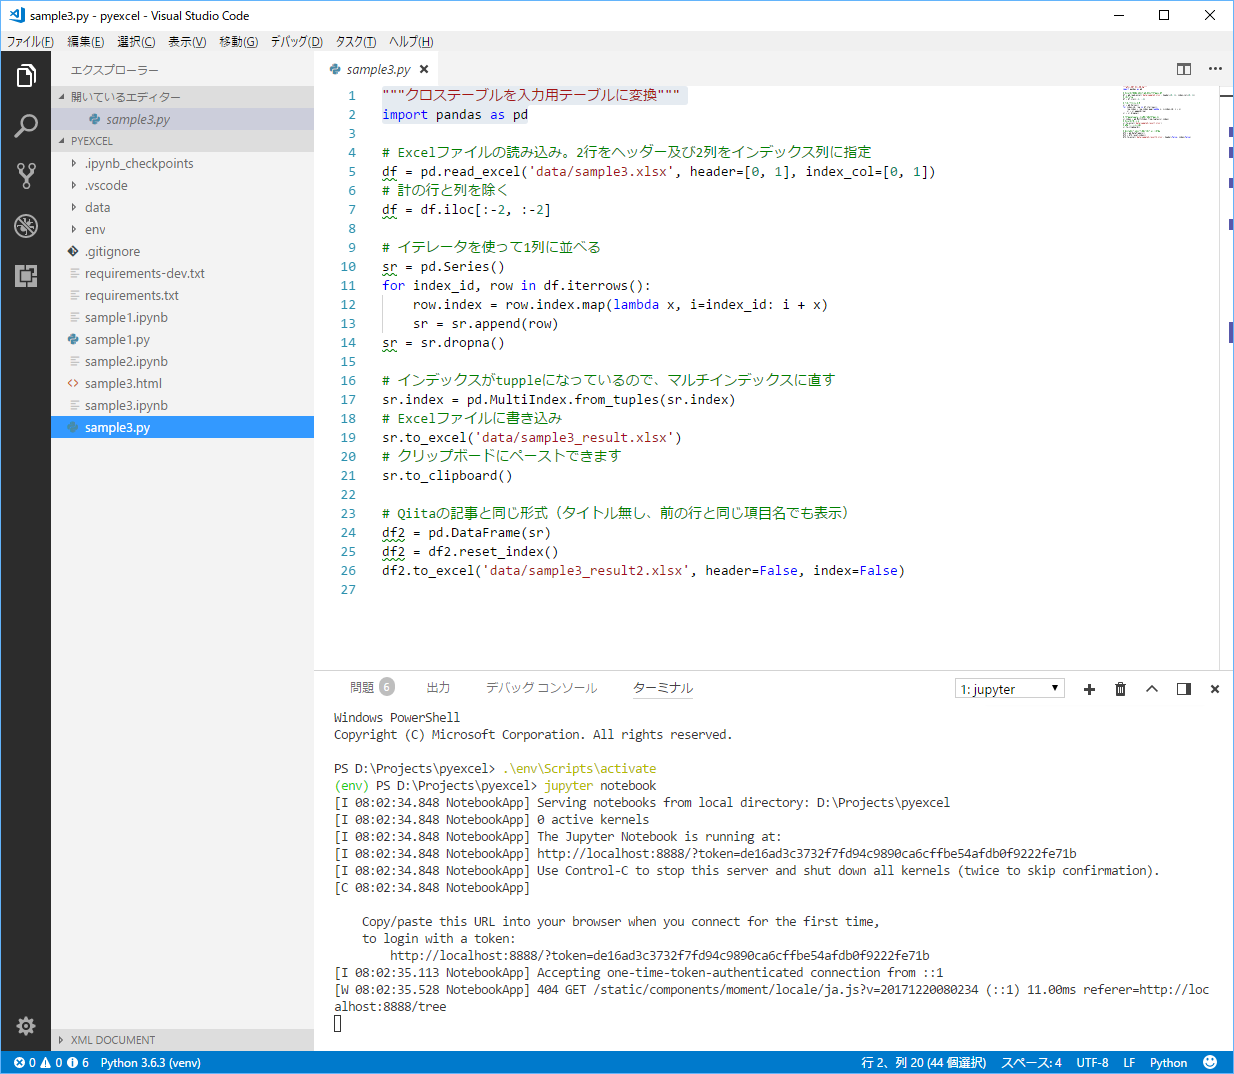1234x1074 pixels.
Task: Click Python 3.6.3 (venv) interpreter selector
Action: tap(150, 1062)
